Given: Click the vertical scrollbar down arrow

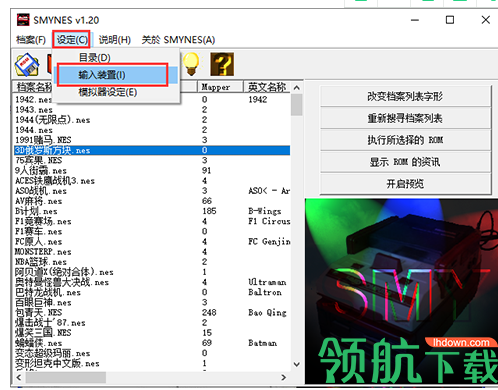Looking at the screenshot, I should pos(297,365).
